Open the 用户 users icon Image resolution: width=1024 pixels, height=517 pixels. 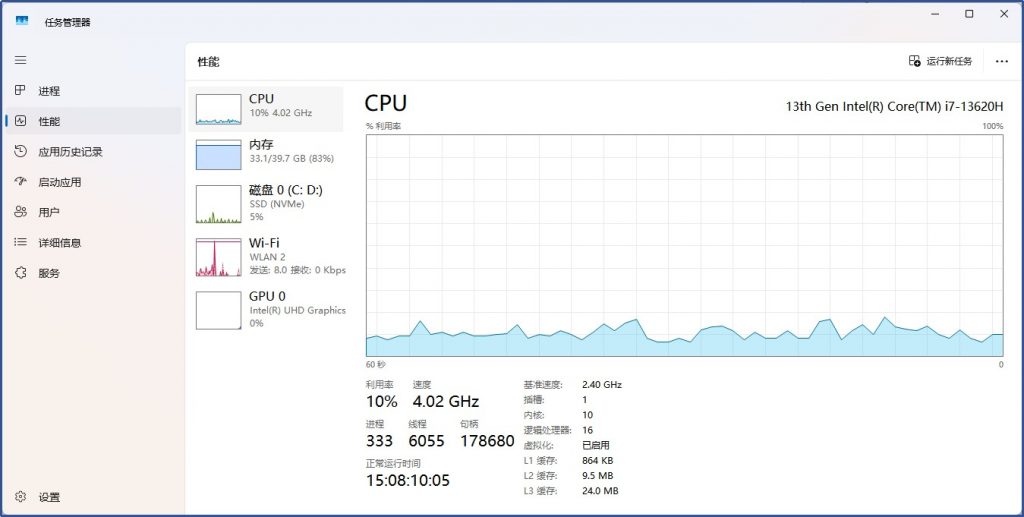(x=20, y=212)
